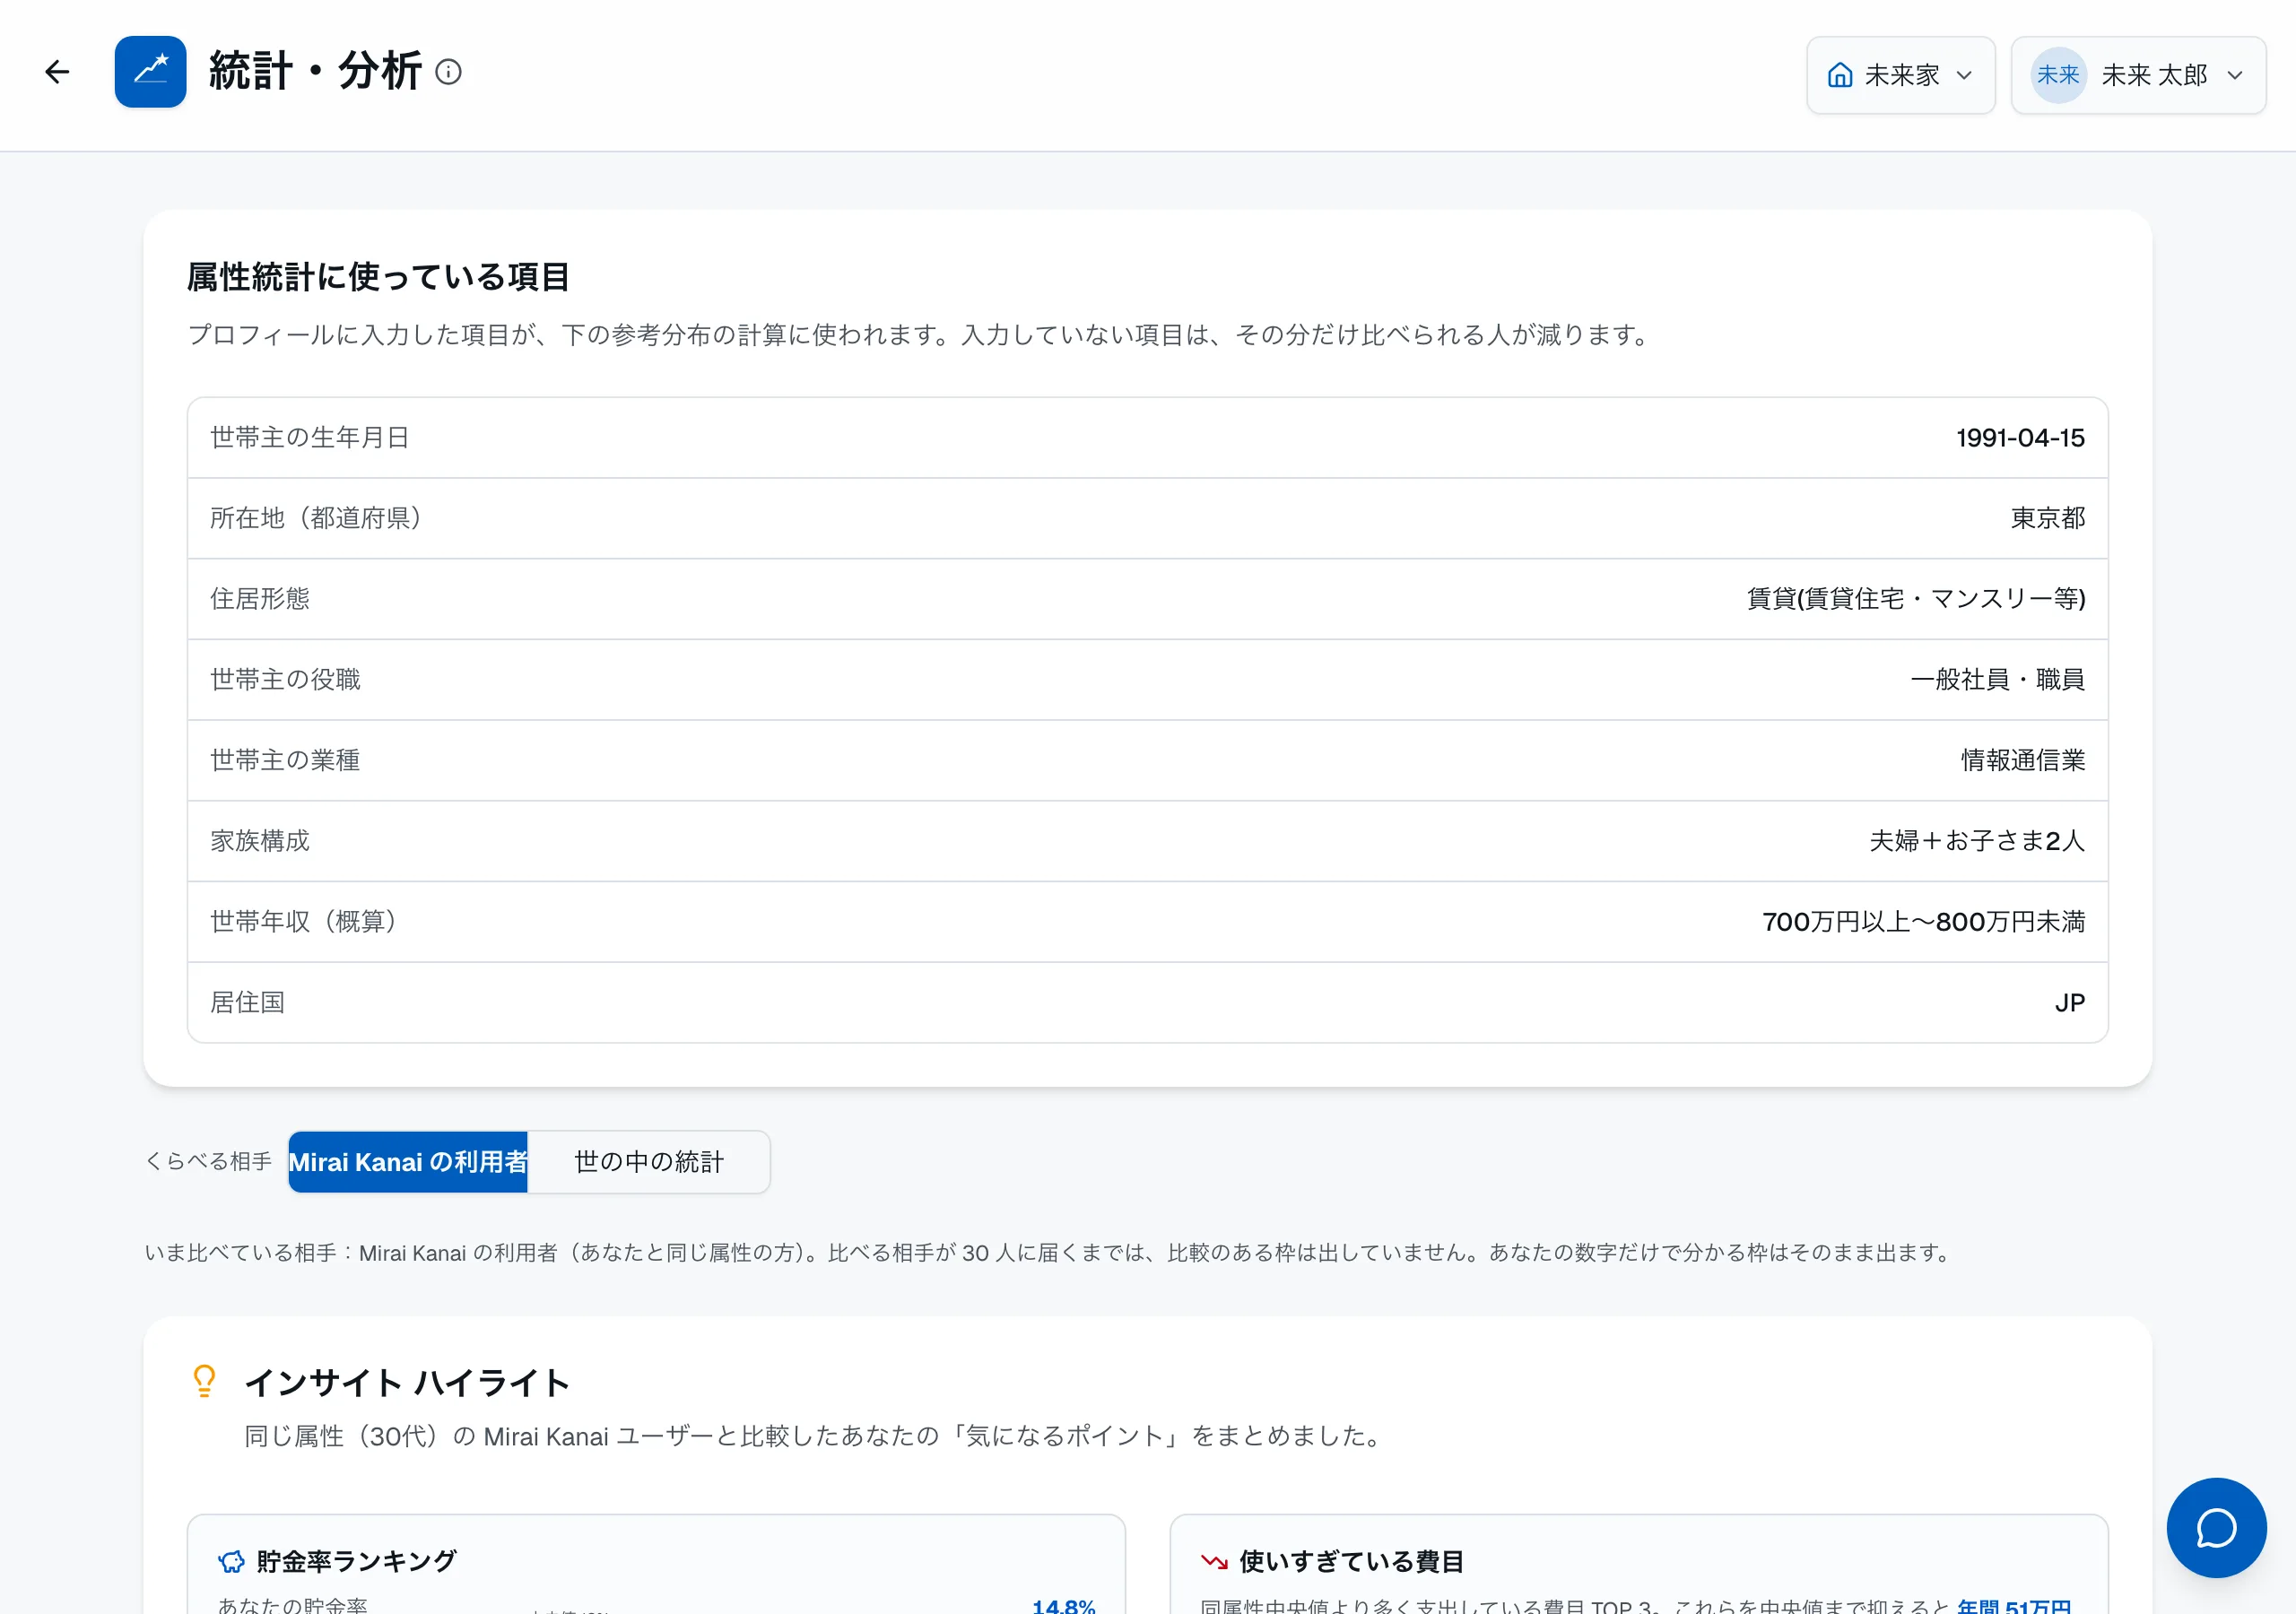Click the 貯金率ランキング card title
Image resolution: width=2296 pixels, height=1614 pixels.
click(356, 1561)
